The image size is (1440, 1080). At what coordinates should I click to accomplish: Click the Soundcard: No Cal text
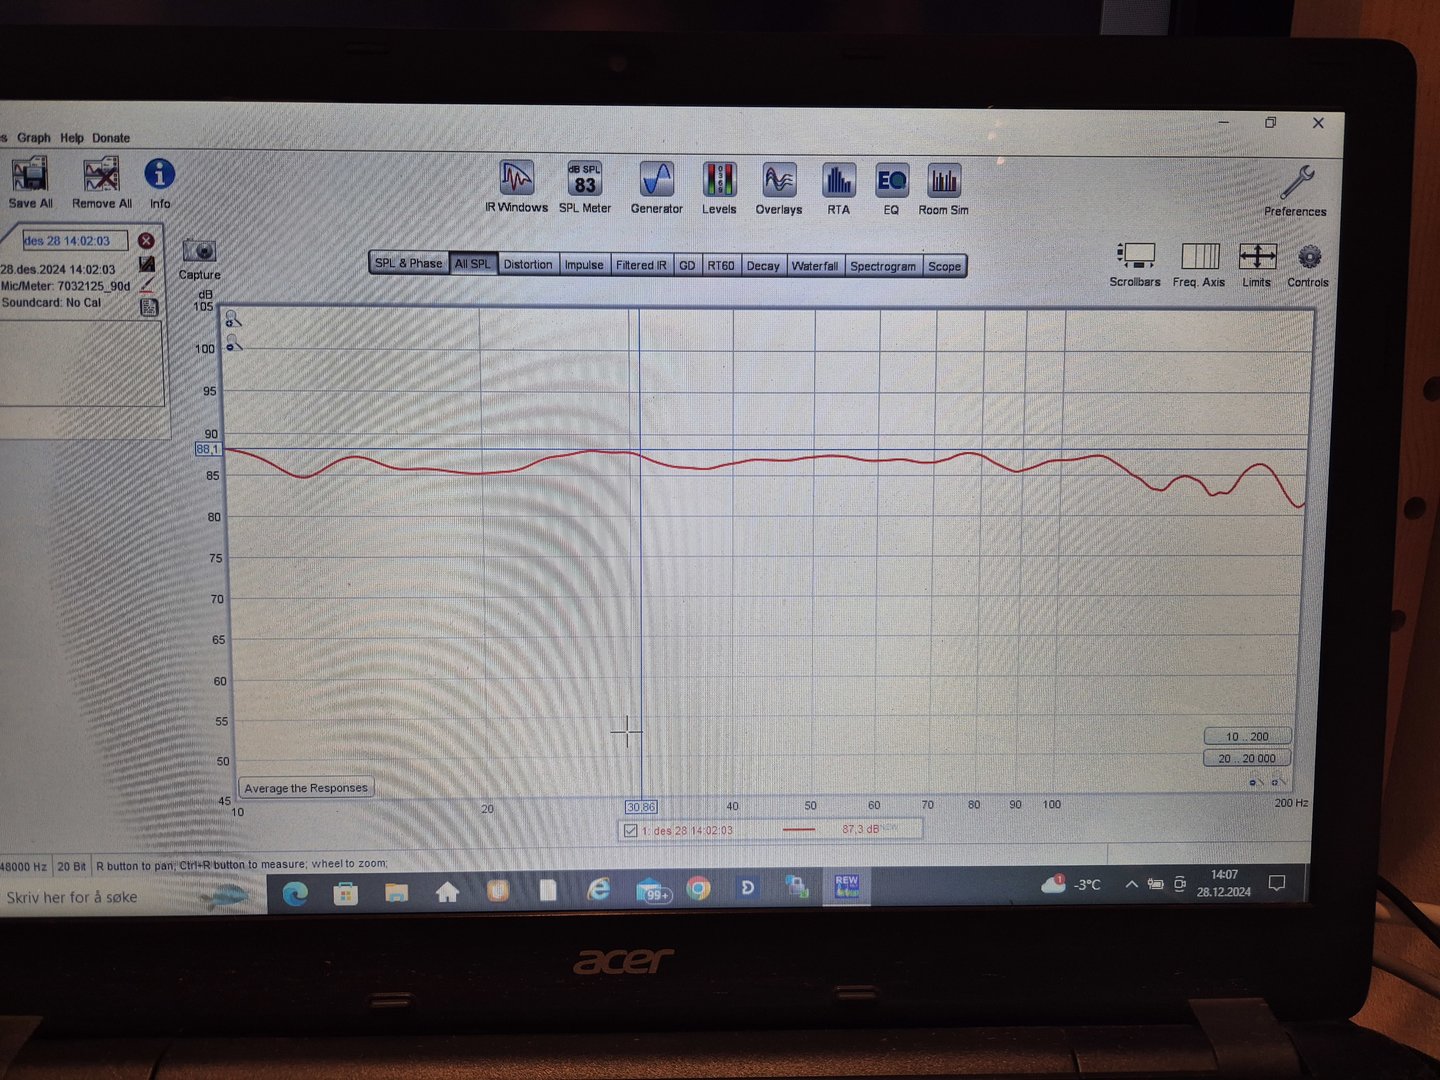click(x=52, y=303)
